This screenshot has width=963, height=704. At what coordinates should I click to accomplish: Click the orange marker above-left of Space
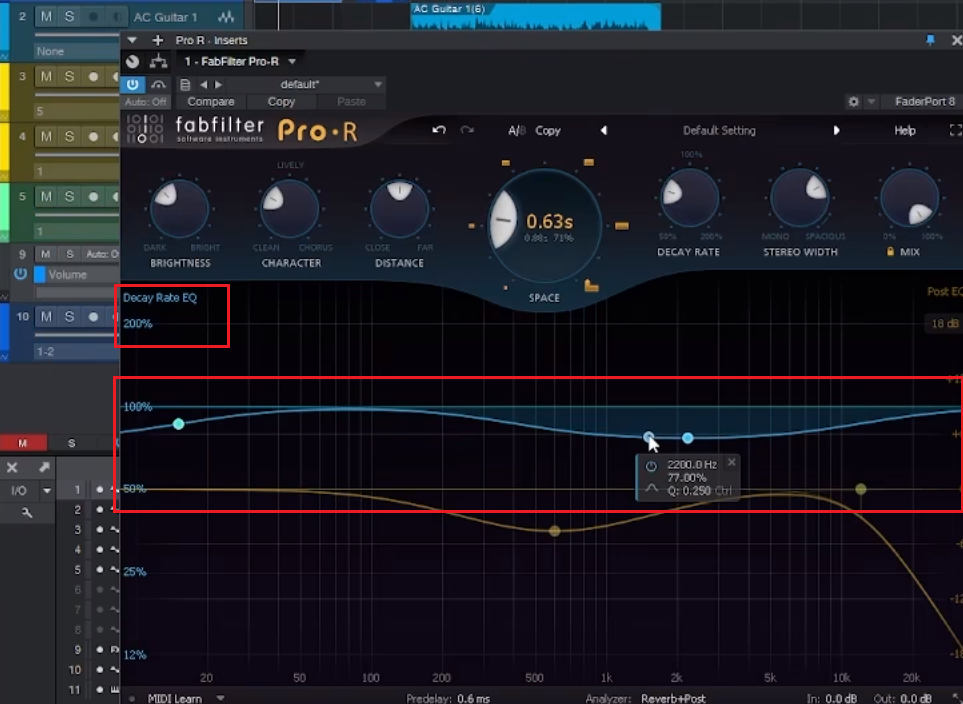pos(505,163)
